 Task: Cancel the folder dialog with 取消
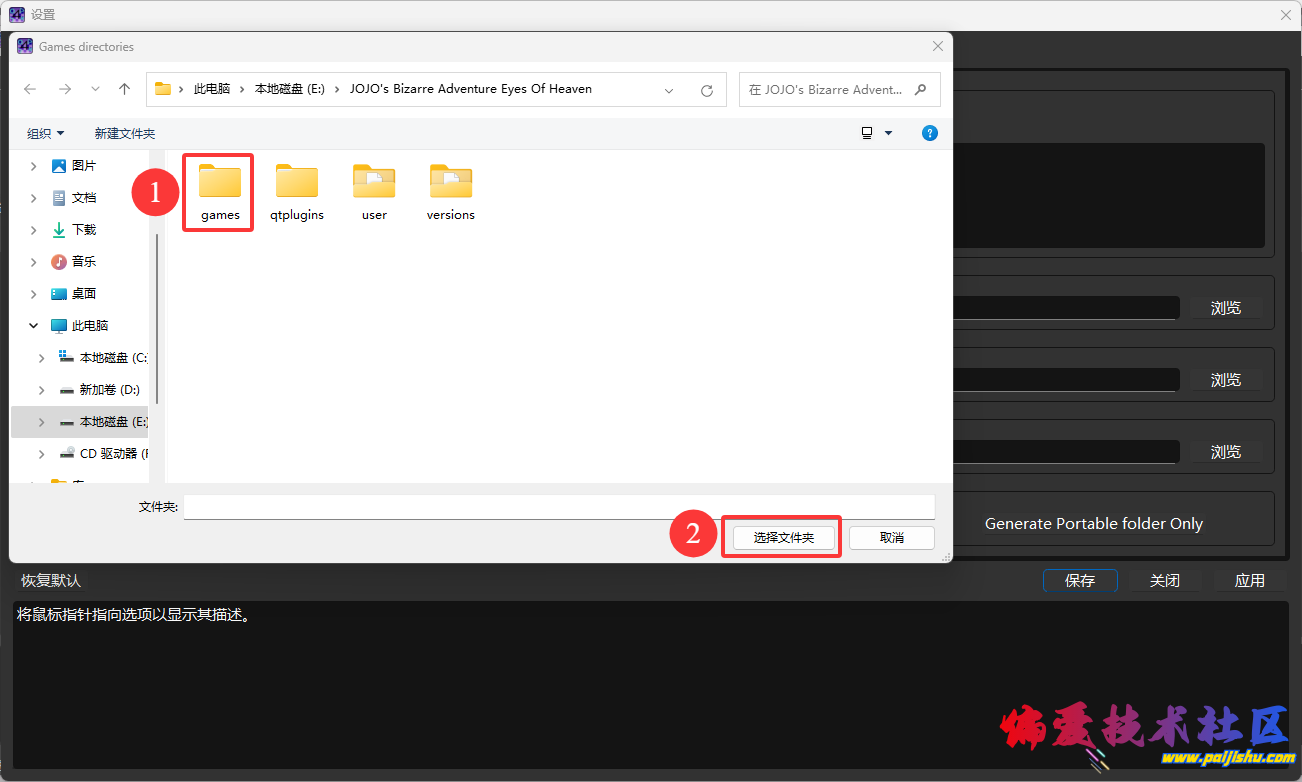891,537
